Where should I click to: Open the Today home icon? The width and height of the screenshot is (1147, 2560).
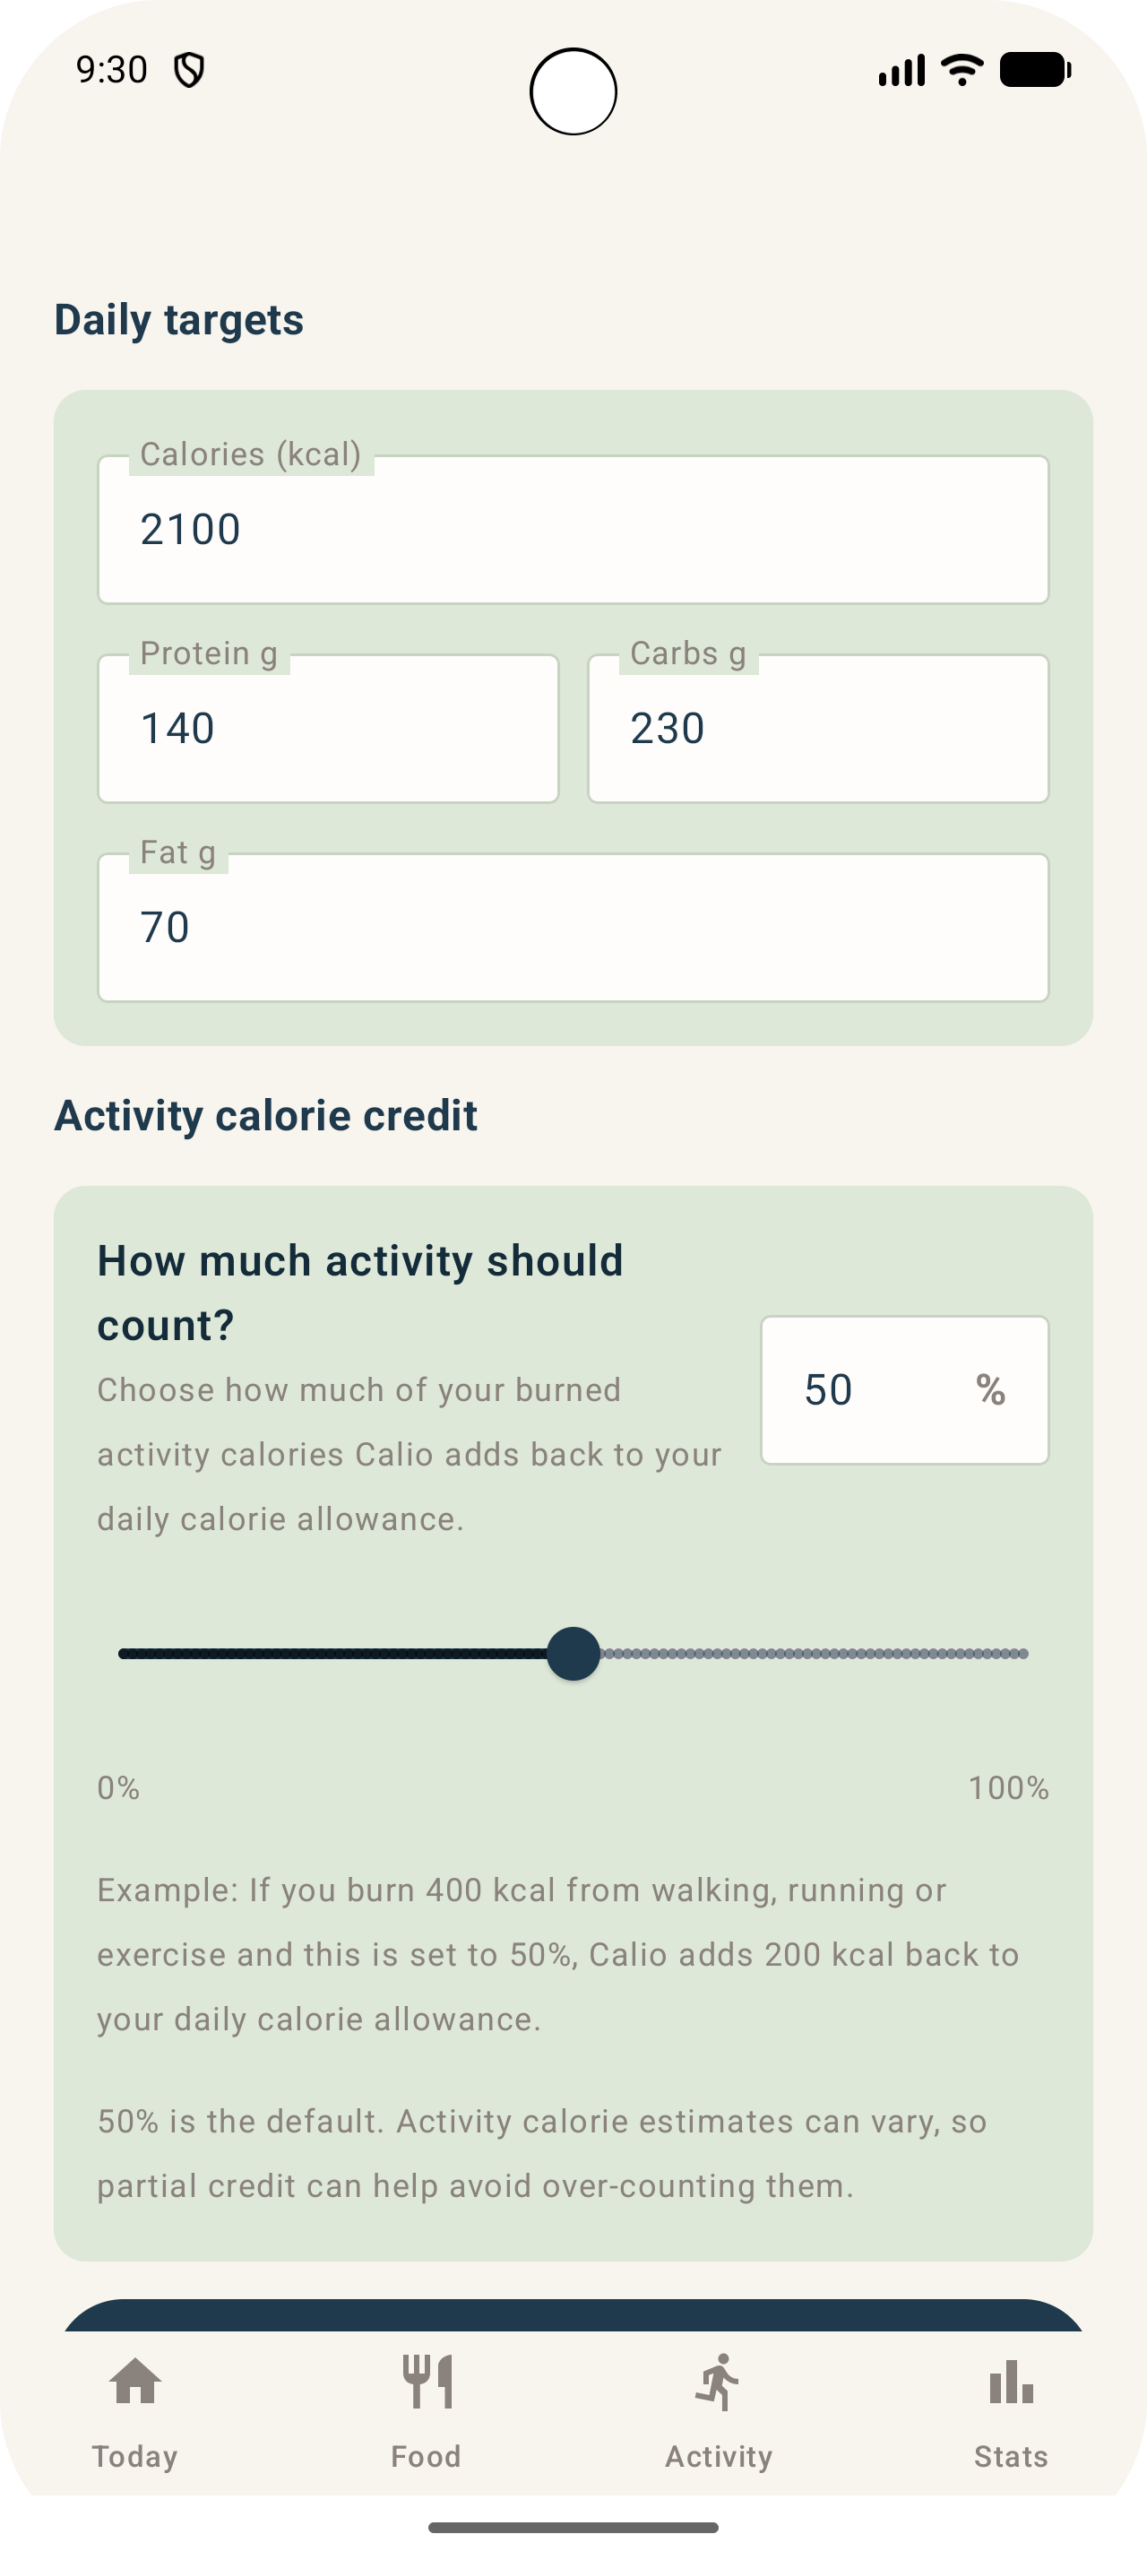click(135, 2381)
